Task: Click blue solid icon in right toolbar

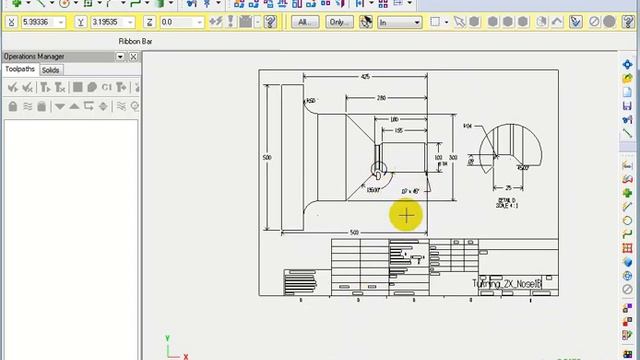Action: pyautogui.click(x=627, y=262)
